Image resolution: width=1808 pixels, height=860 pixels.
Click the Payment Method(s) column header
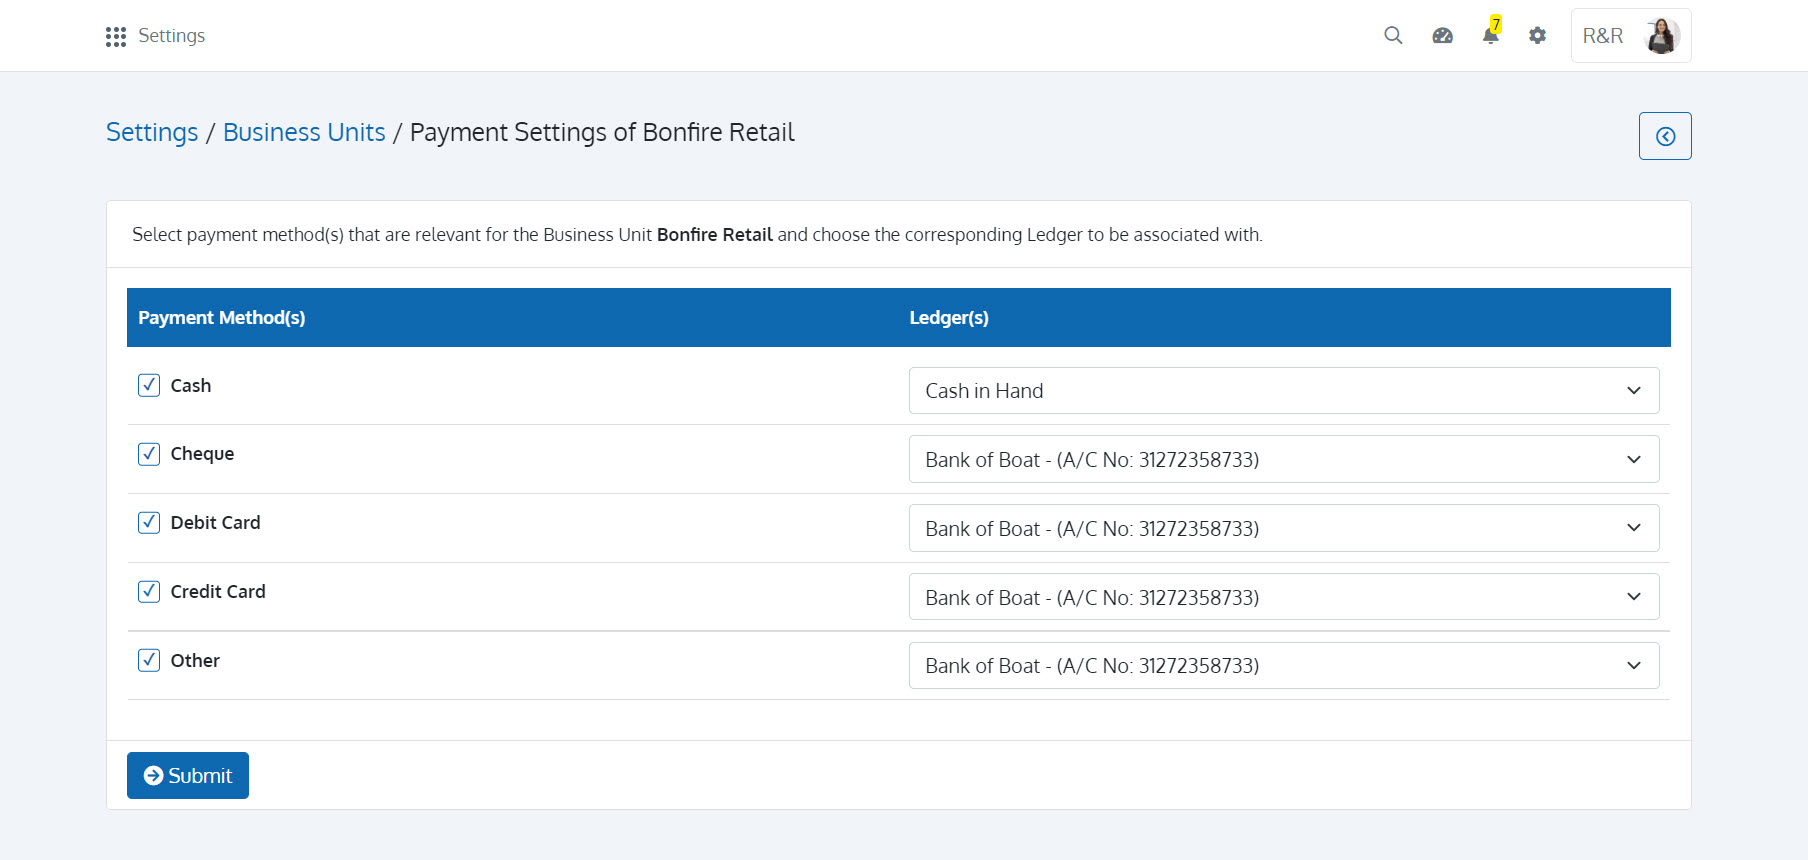click(x=222, y=318)
